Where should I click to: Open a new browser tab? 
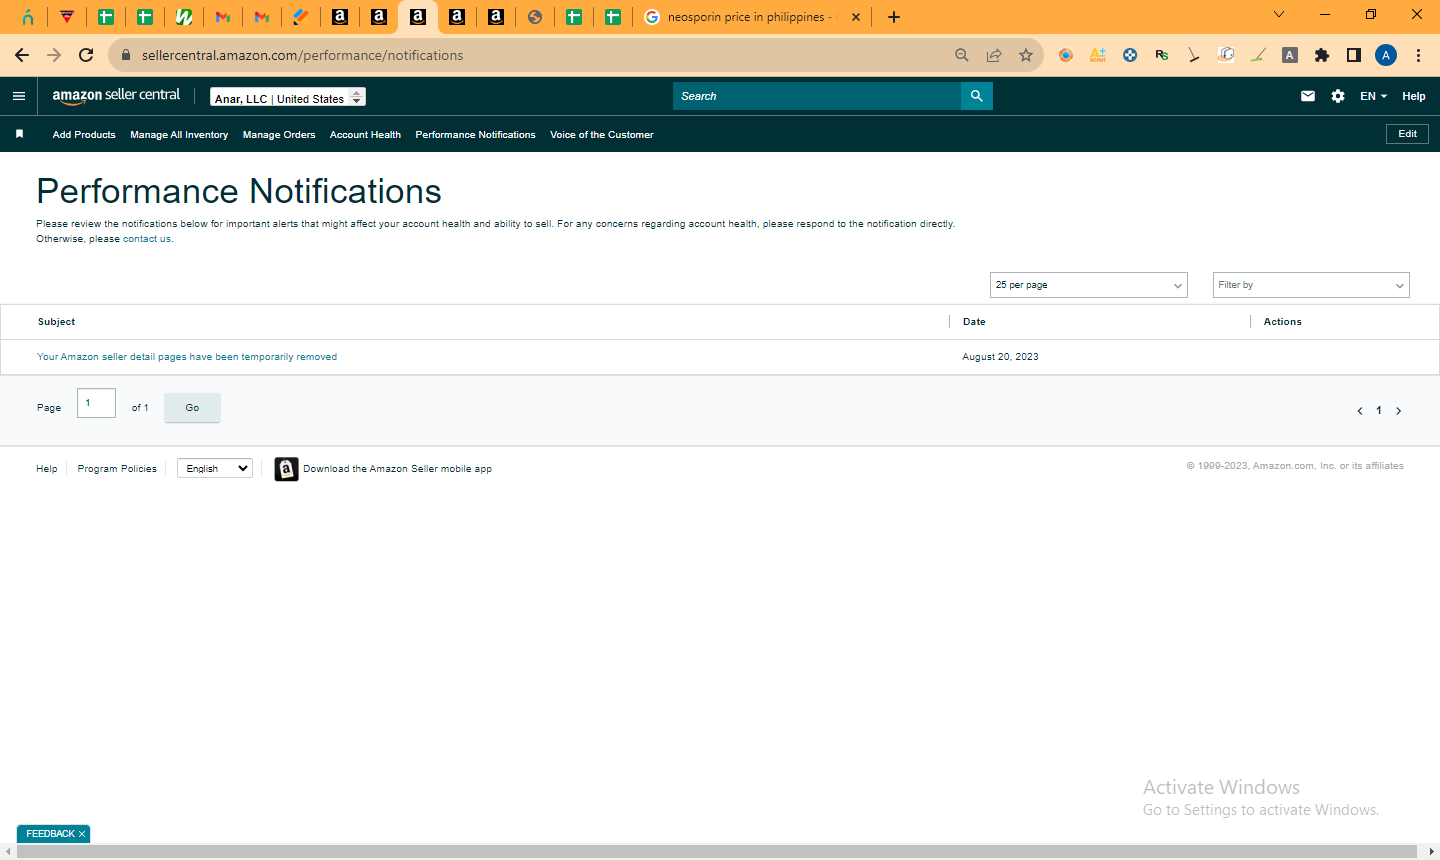click(x=894, y=17)
